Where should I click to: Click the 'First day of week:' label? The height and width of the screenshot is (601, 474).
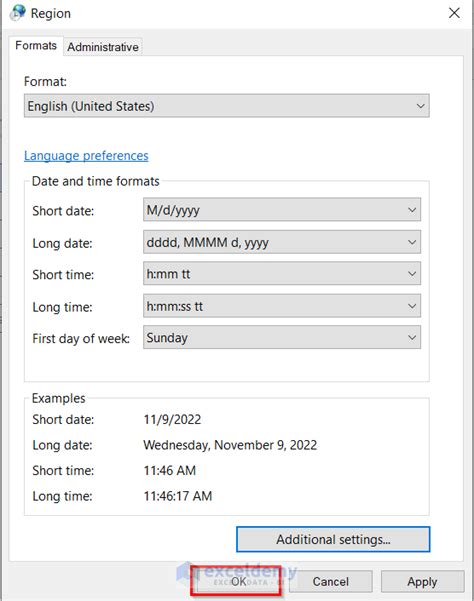pos(81,338)
